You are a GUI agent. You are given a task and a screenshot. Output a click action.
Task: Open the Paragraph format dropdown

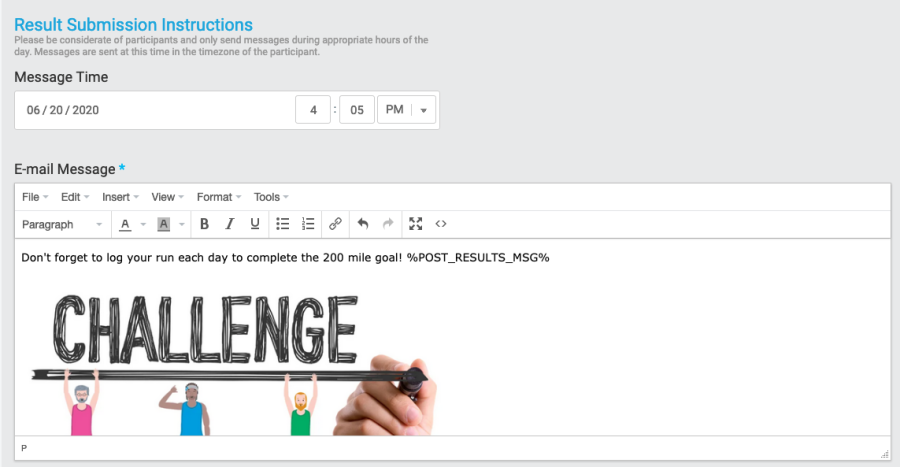pyautogui.click(x=62, y=224)
